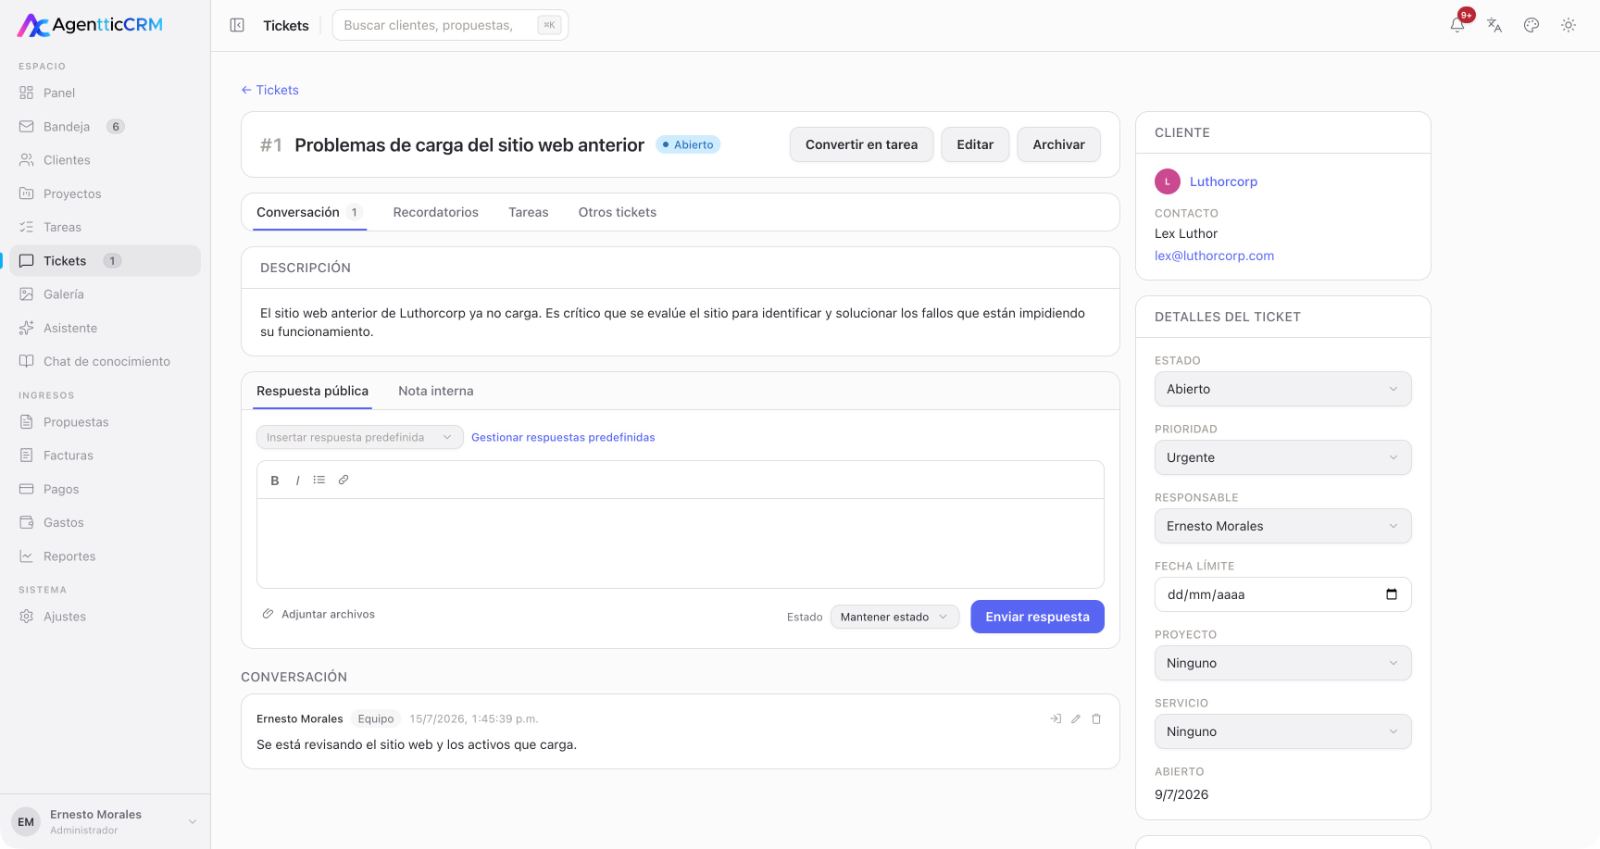Open Galería in the sidebar
1600x849 pixels.
point(105,294)
